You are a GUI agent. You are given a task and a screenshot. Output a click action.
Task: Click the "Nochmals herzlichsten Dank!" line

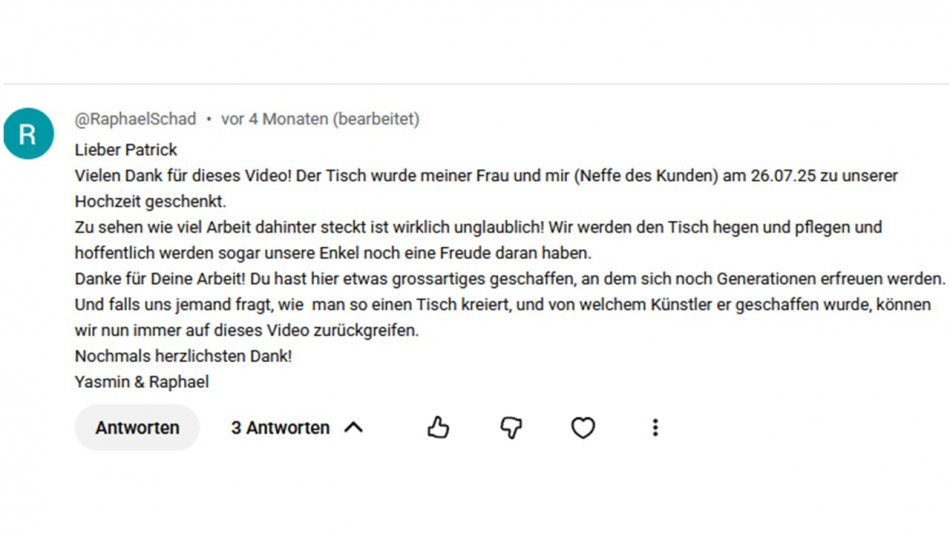click(x=183, y=356)
